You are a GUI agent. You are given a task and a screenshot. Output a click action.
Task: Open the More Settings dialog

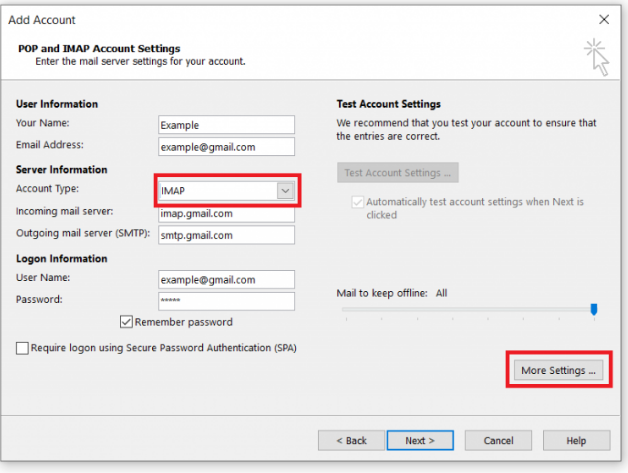click(558, 370)
